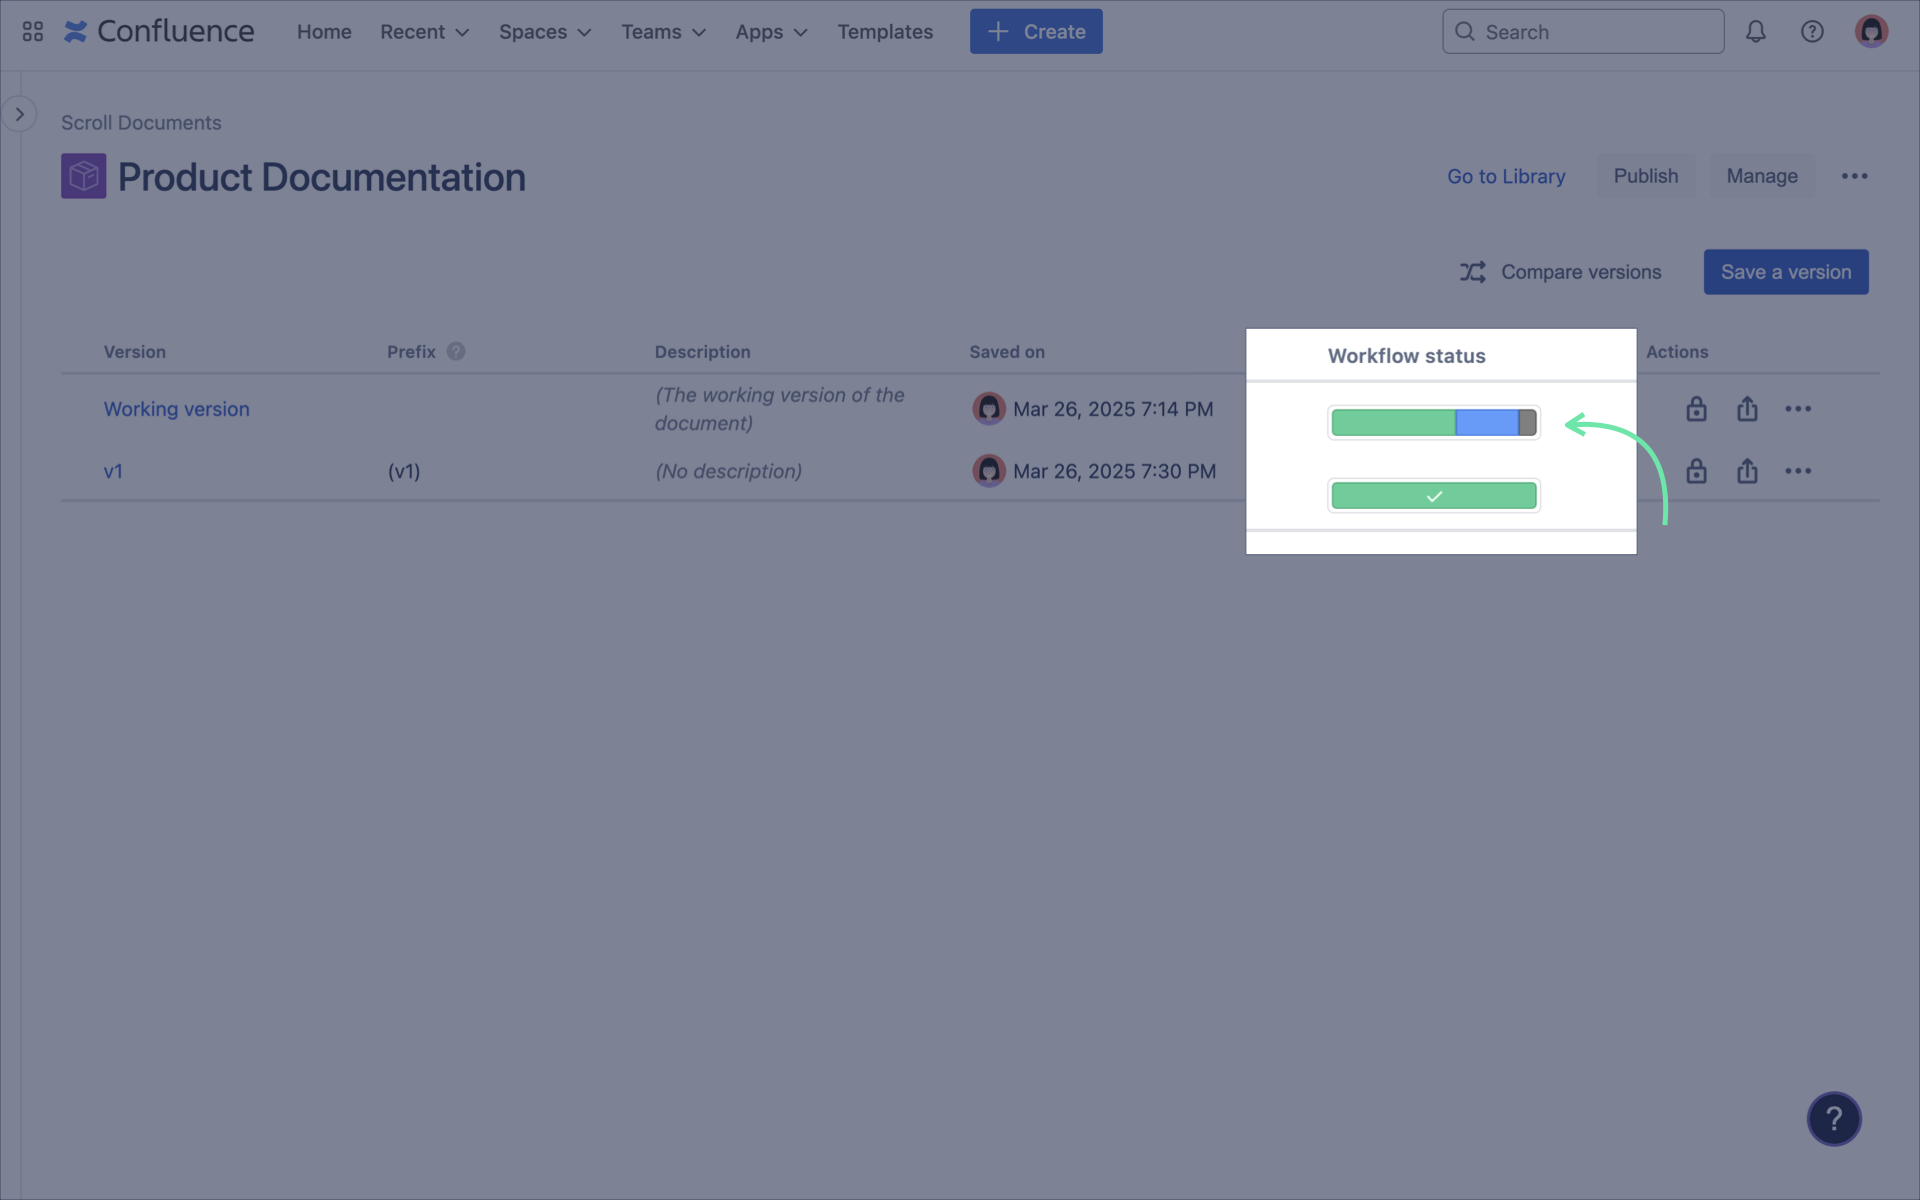Select Home in the top navigation
This screenshot has height=1200, width=1920.
[323, 31]
